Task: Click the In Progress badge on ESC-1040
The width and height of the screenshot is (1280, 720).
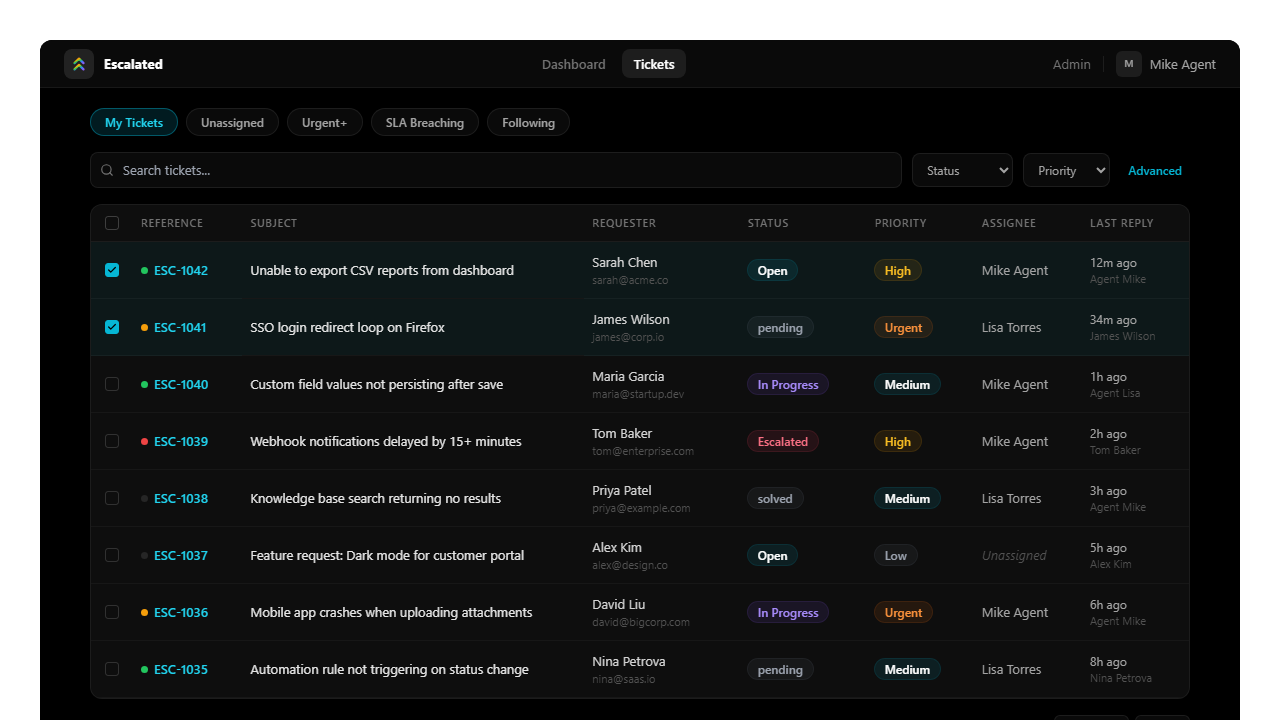Action: (x=788, y=384)
